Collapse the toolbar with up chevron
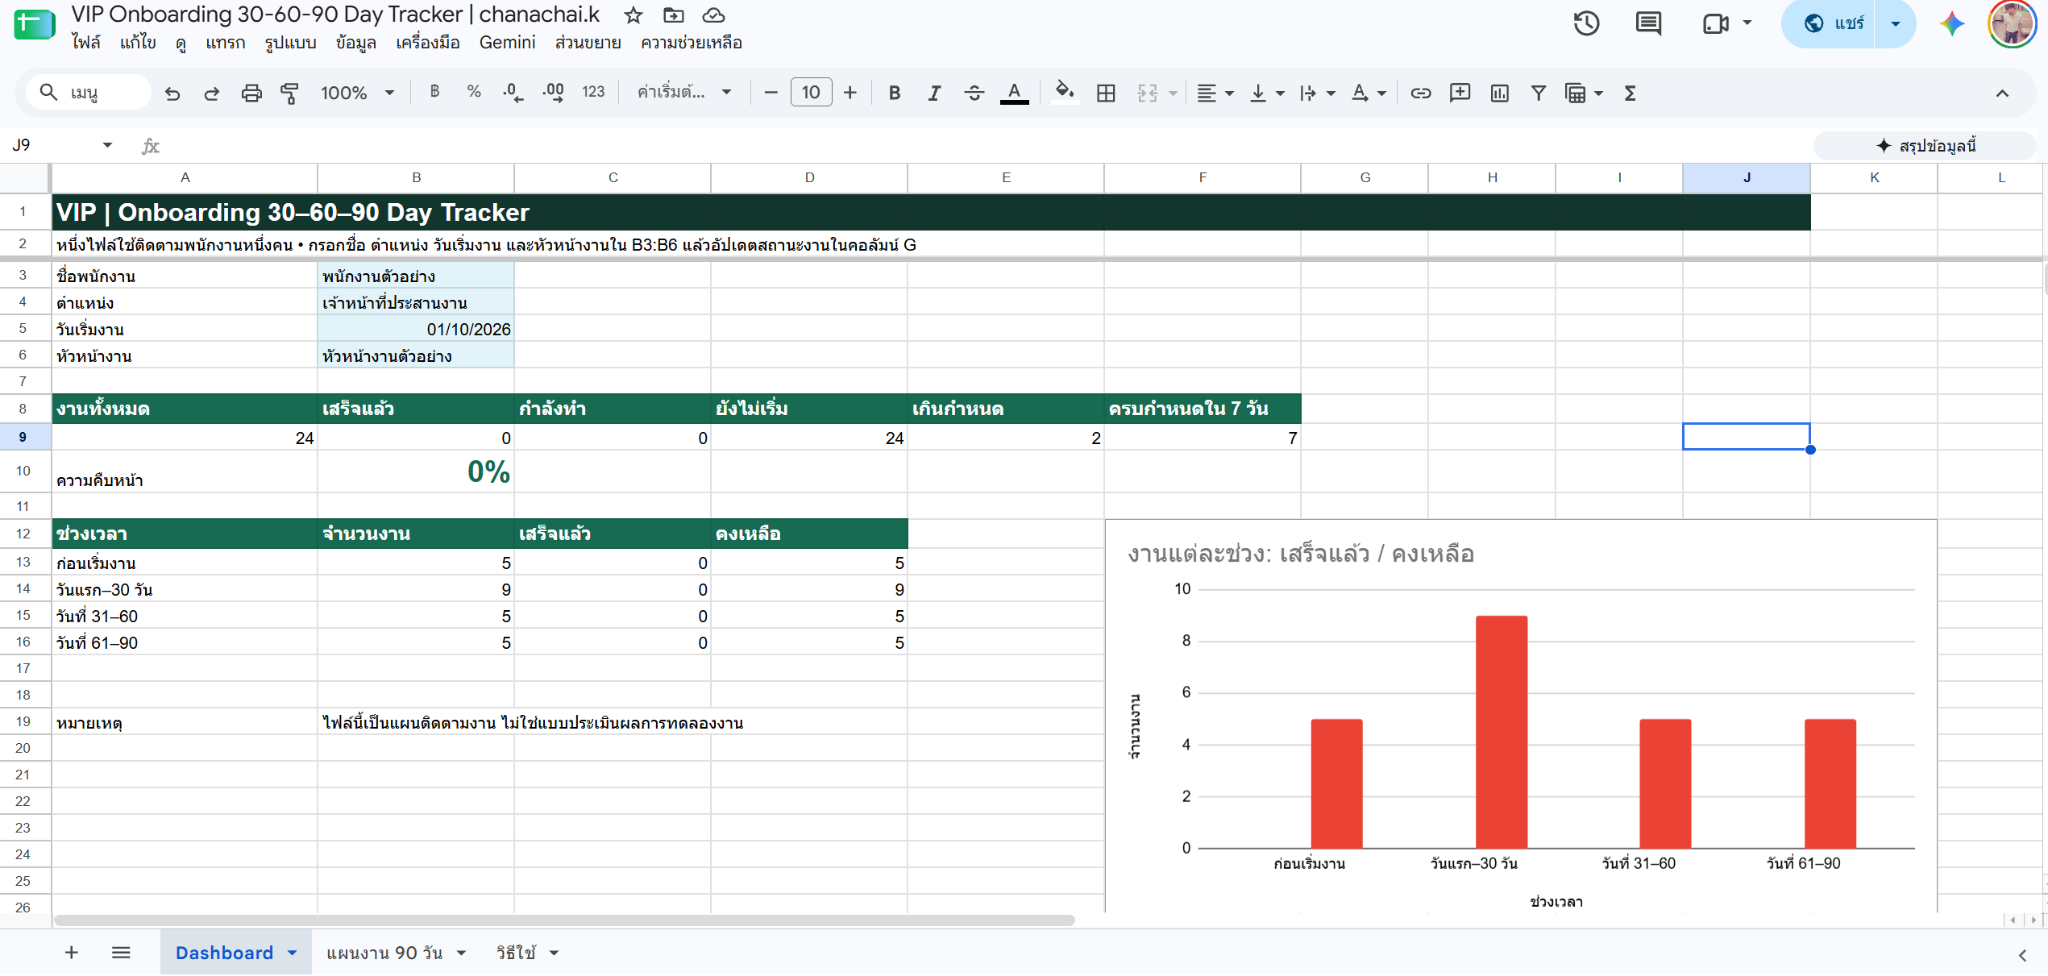This screenshot has width=2048, height=976. pyautogui.click(x=2002, y=93)
